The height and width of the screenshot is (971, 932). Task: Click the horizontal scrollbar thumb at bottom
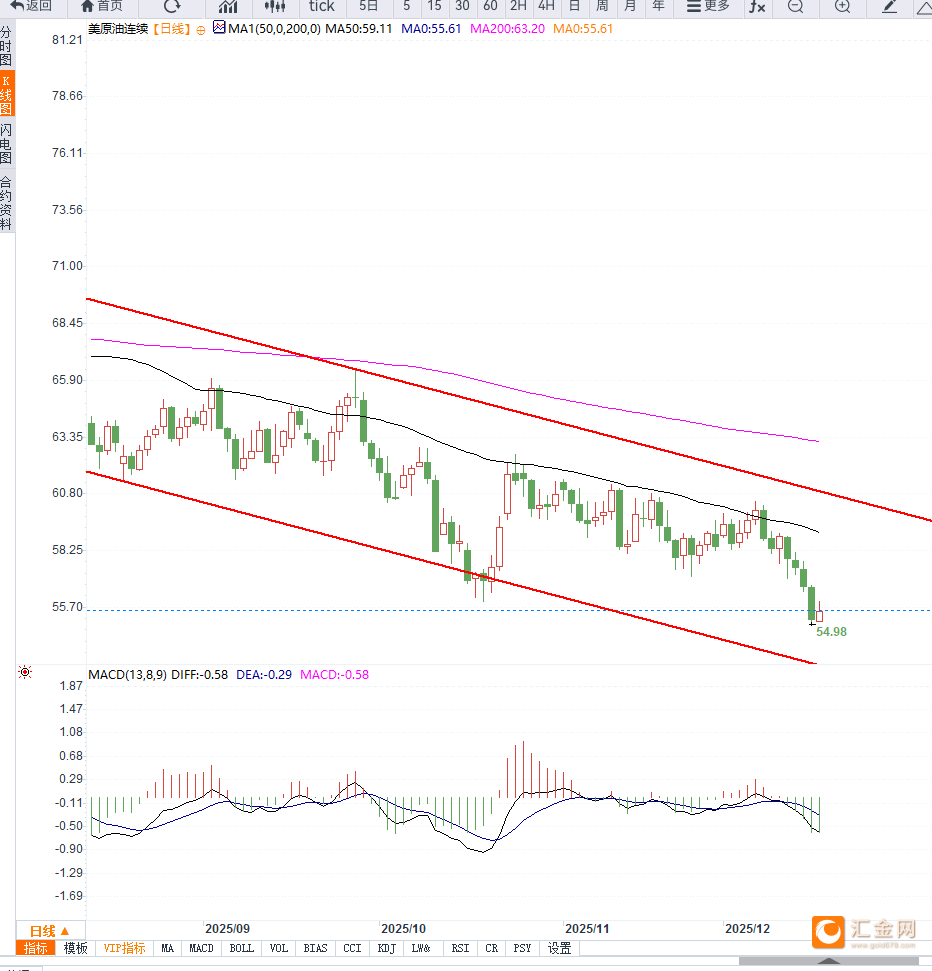[x=829, y=961]
